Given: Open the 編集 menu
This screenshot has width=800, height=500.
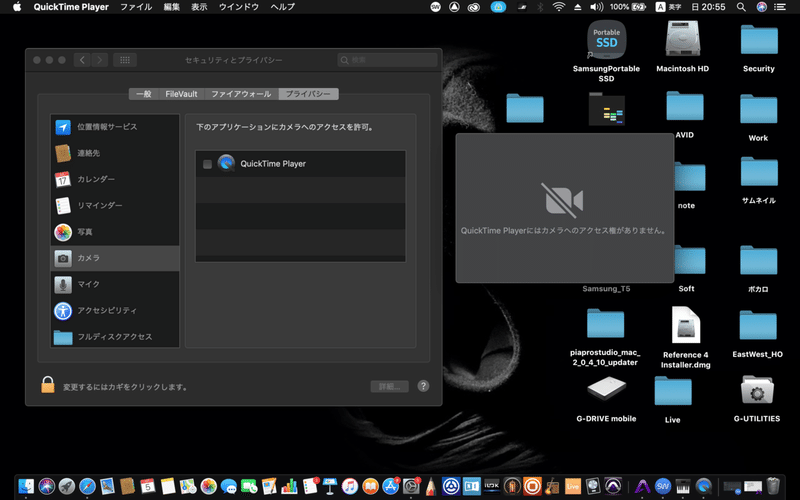Looking at the screenshot, I should click(171, 7).
